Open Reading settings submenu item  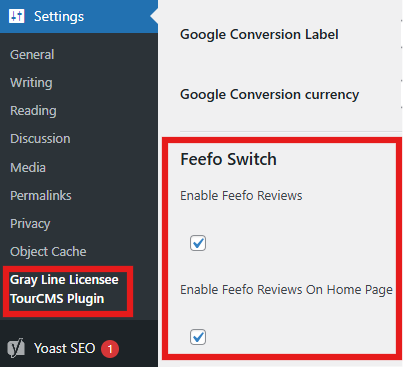(33, 111)
